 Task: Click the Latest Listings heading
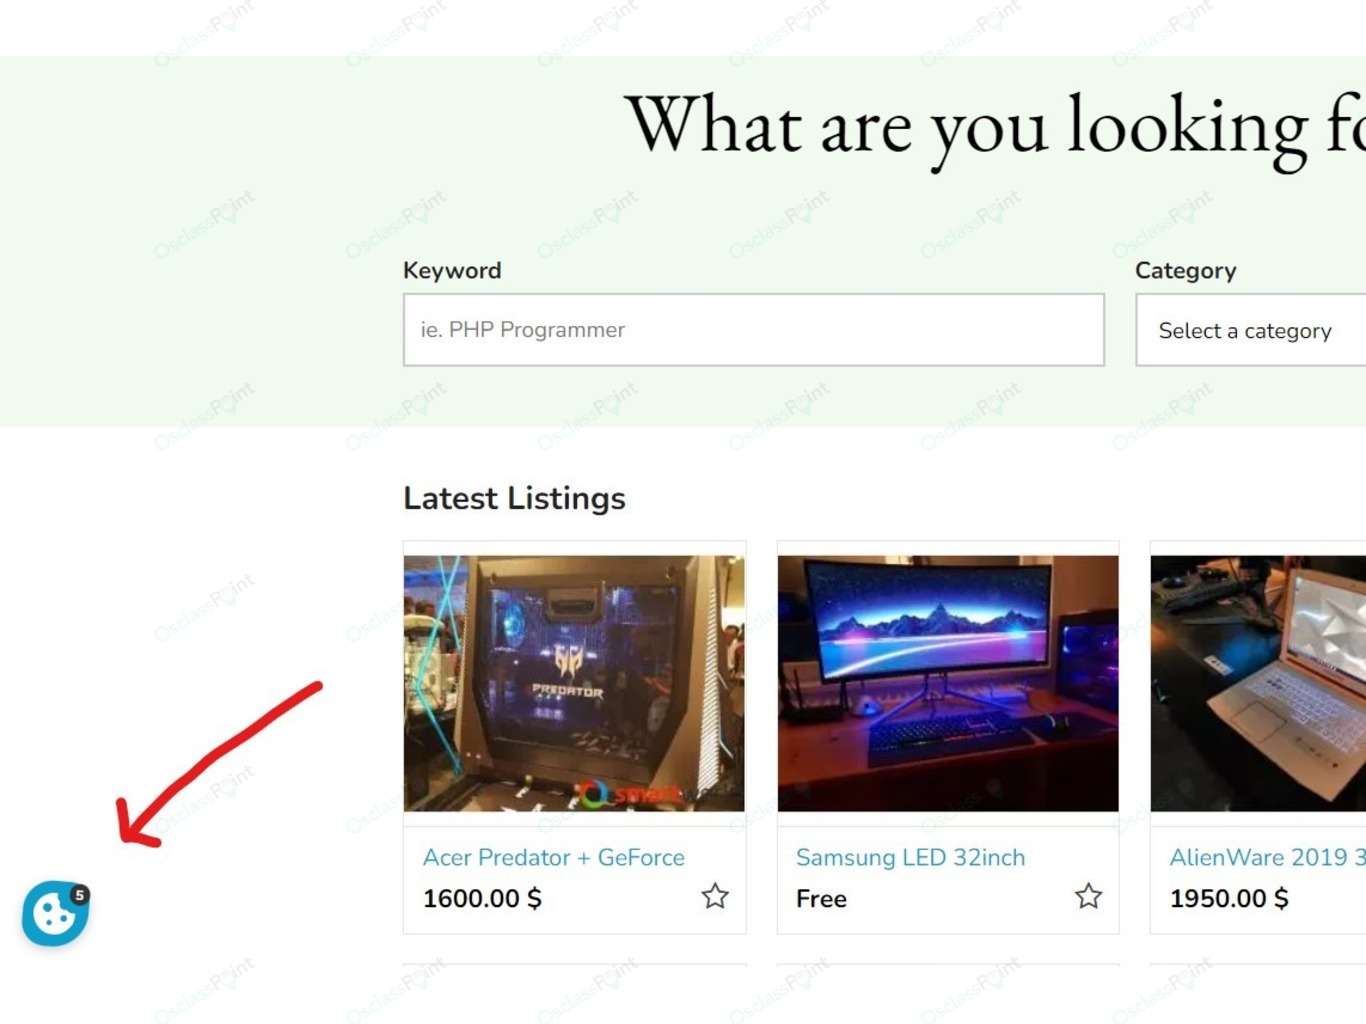coord(514,498)
